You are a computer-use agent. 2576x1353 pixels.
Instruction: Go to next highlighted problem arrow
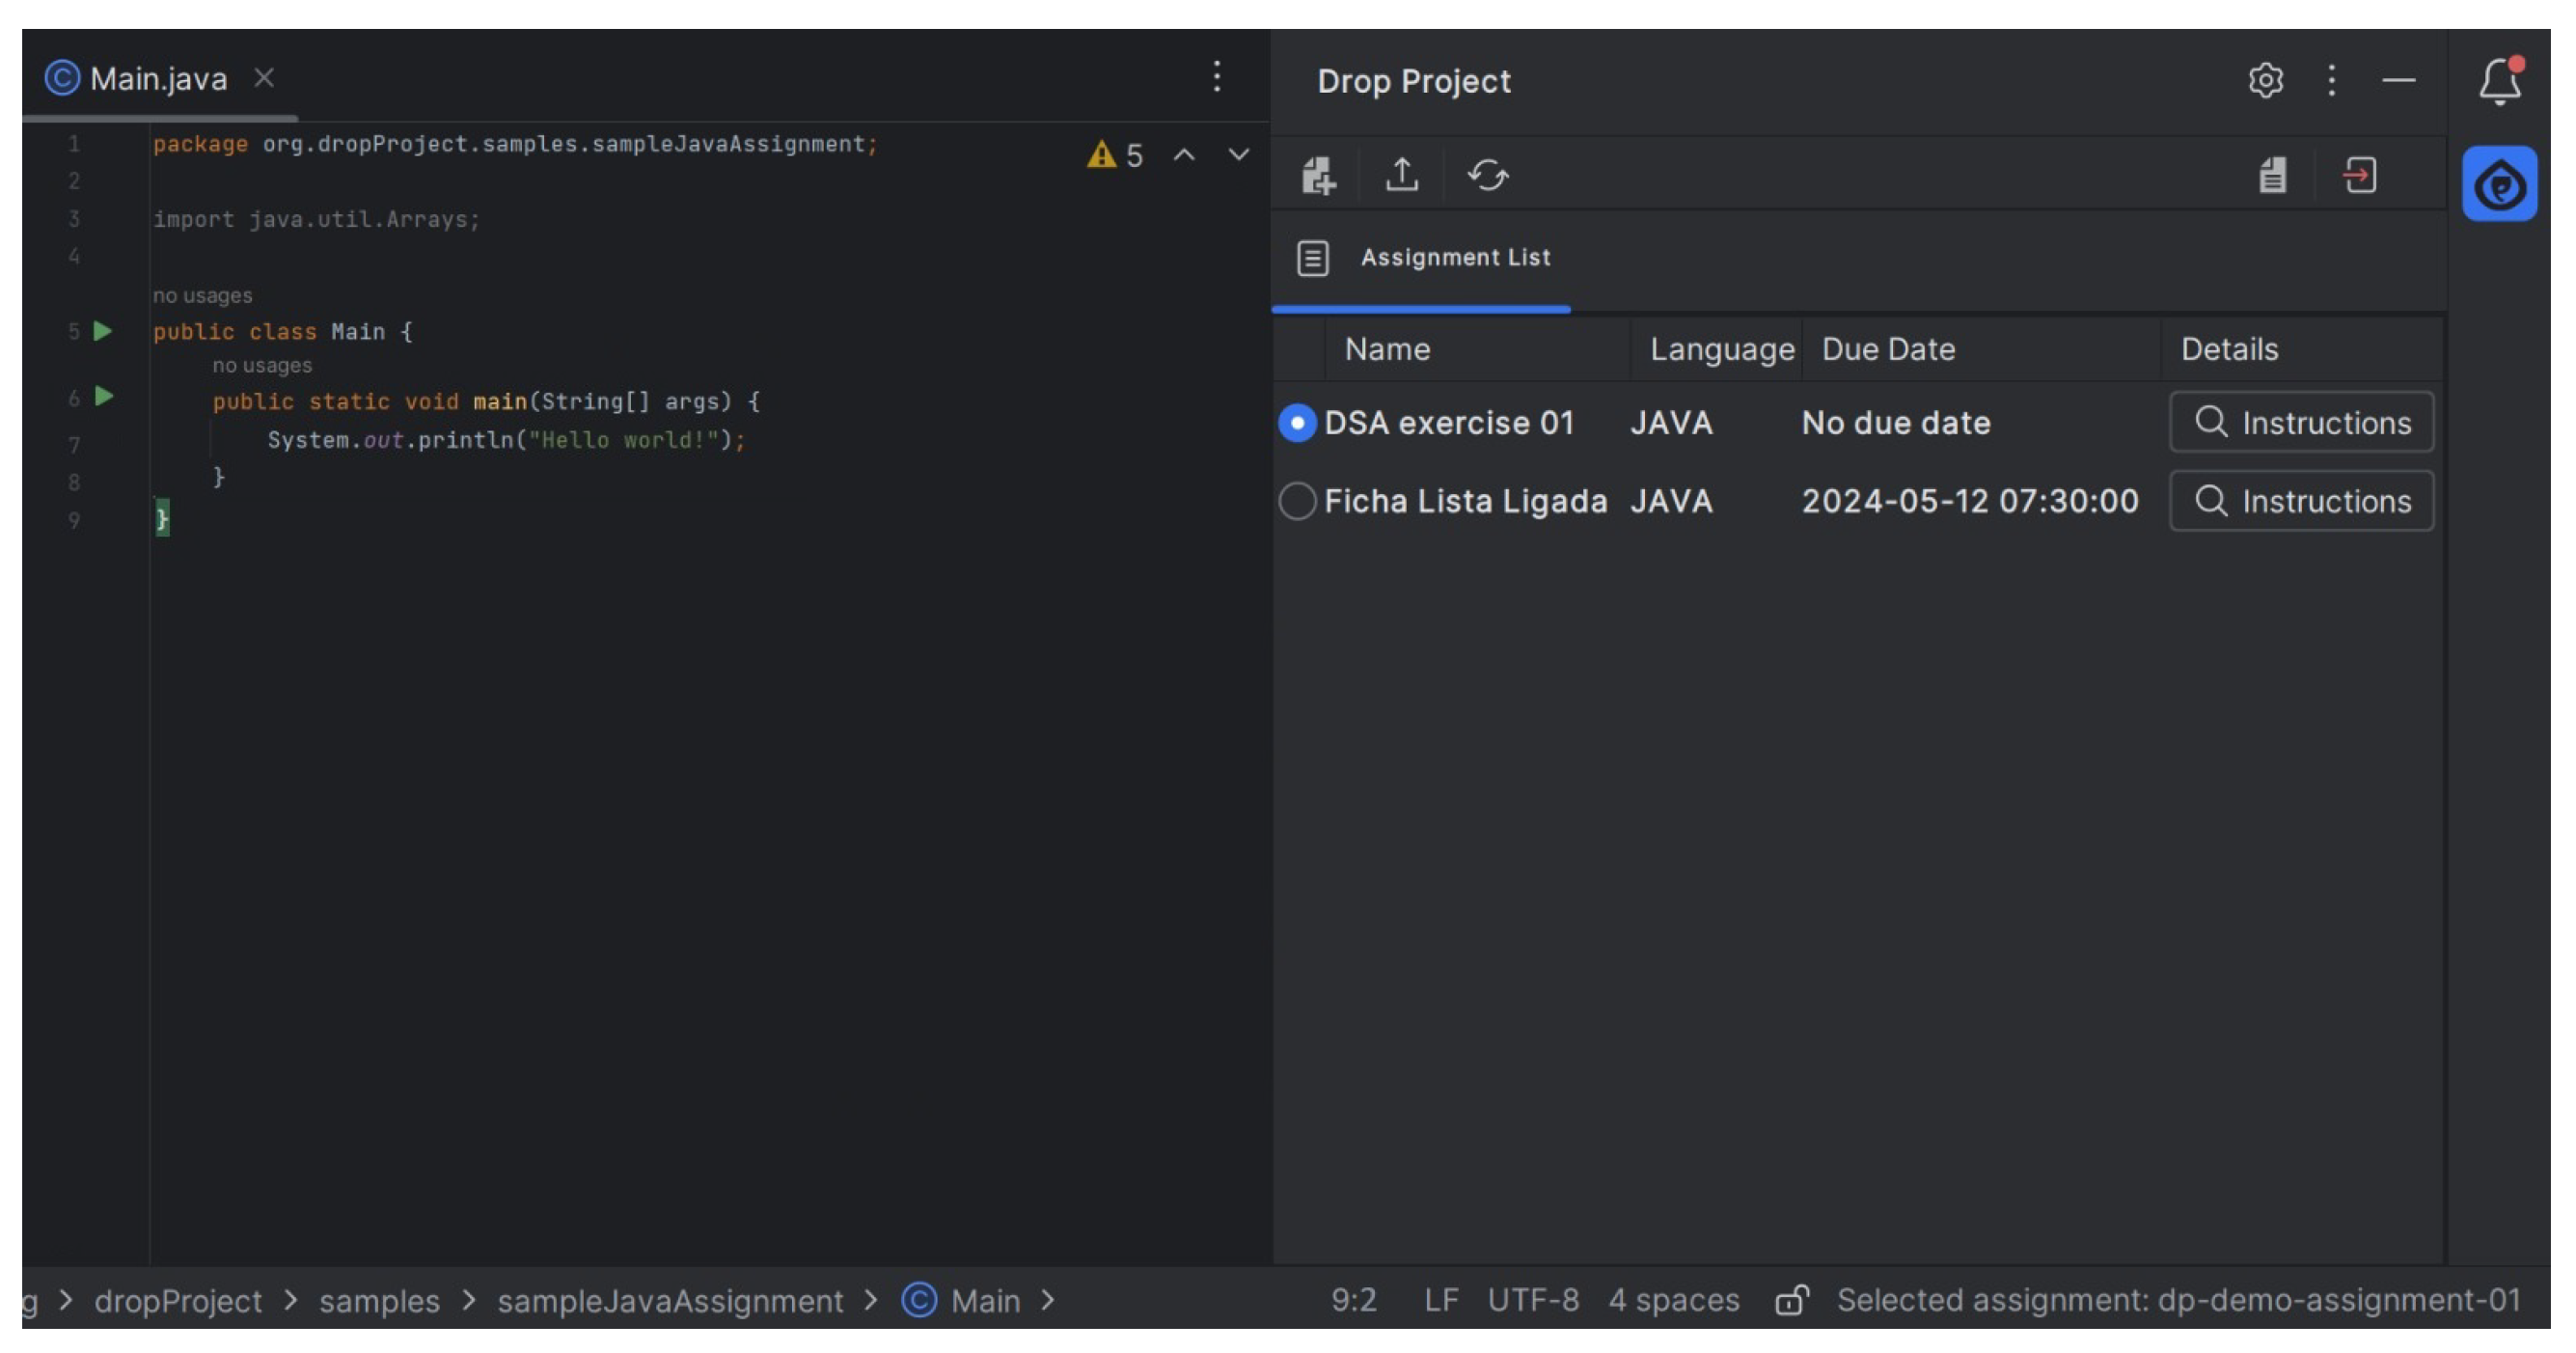pyautogui.click(x=1238, y=155)
